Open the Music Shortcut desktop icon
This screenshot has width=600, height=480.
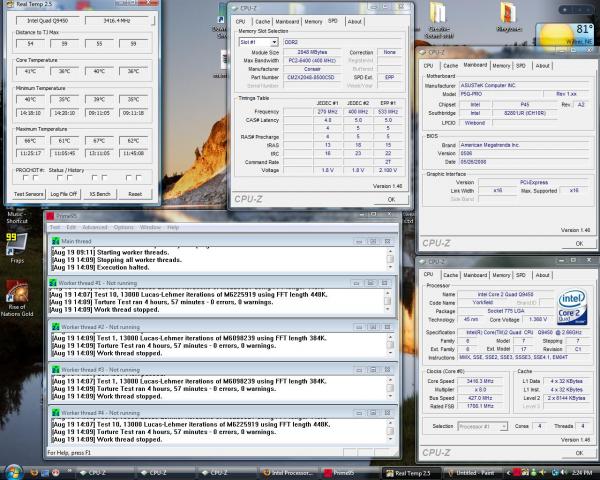(17, 217)
